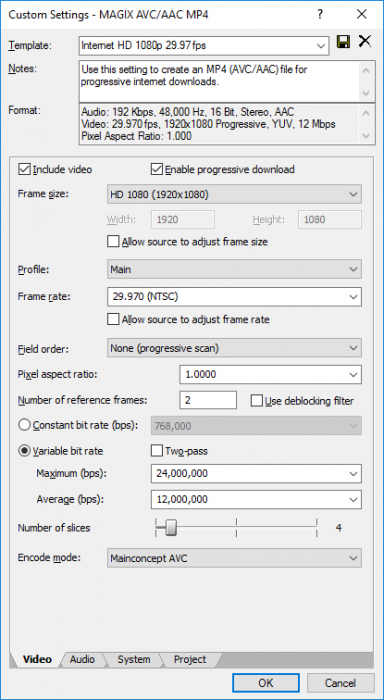Switch to the Video tab
The height and width of the screenshot is (700, 384).
(37, 659)
